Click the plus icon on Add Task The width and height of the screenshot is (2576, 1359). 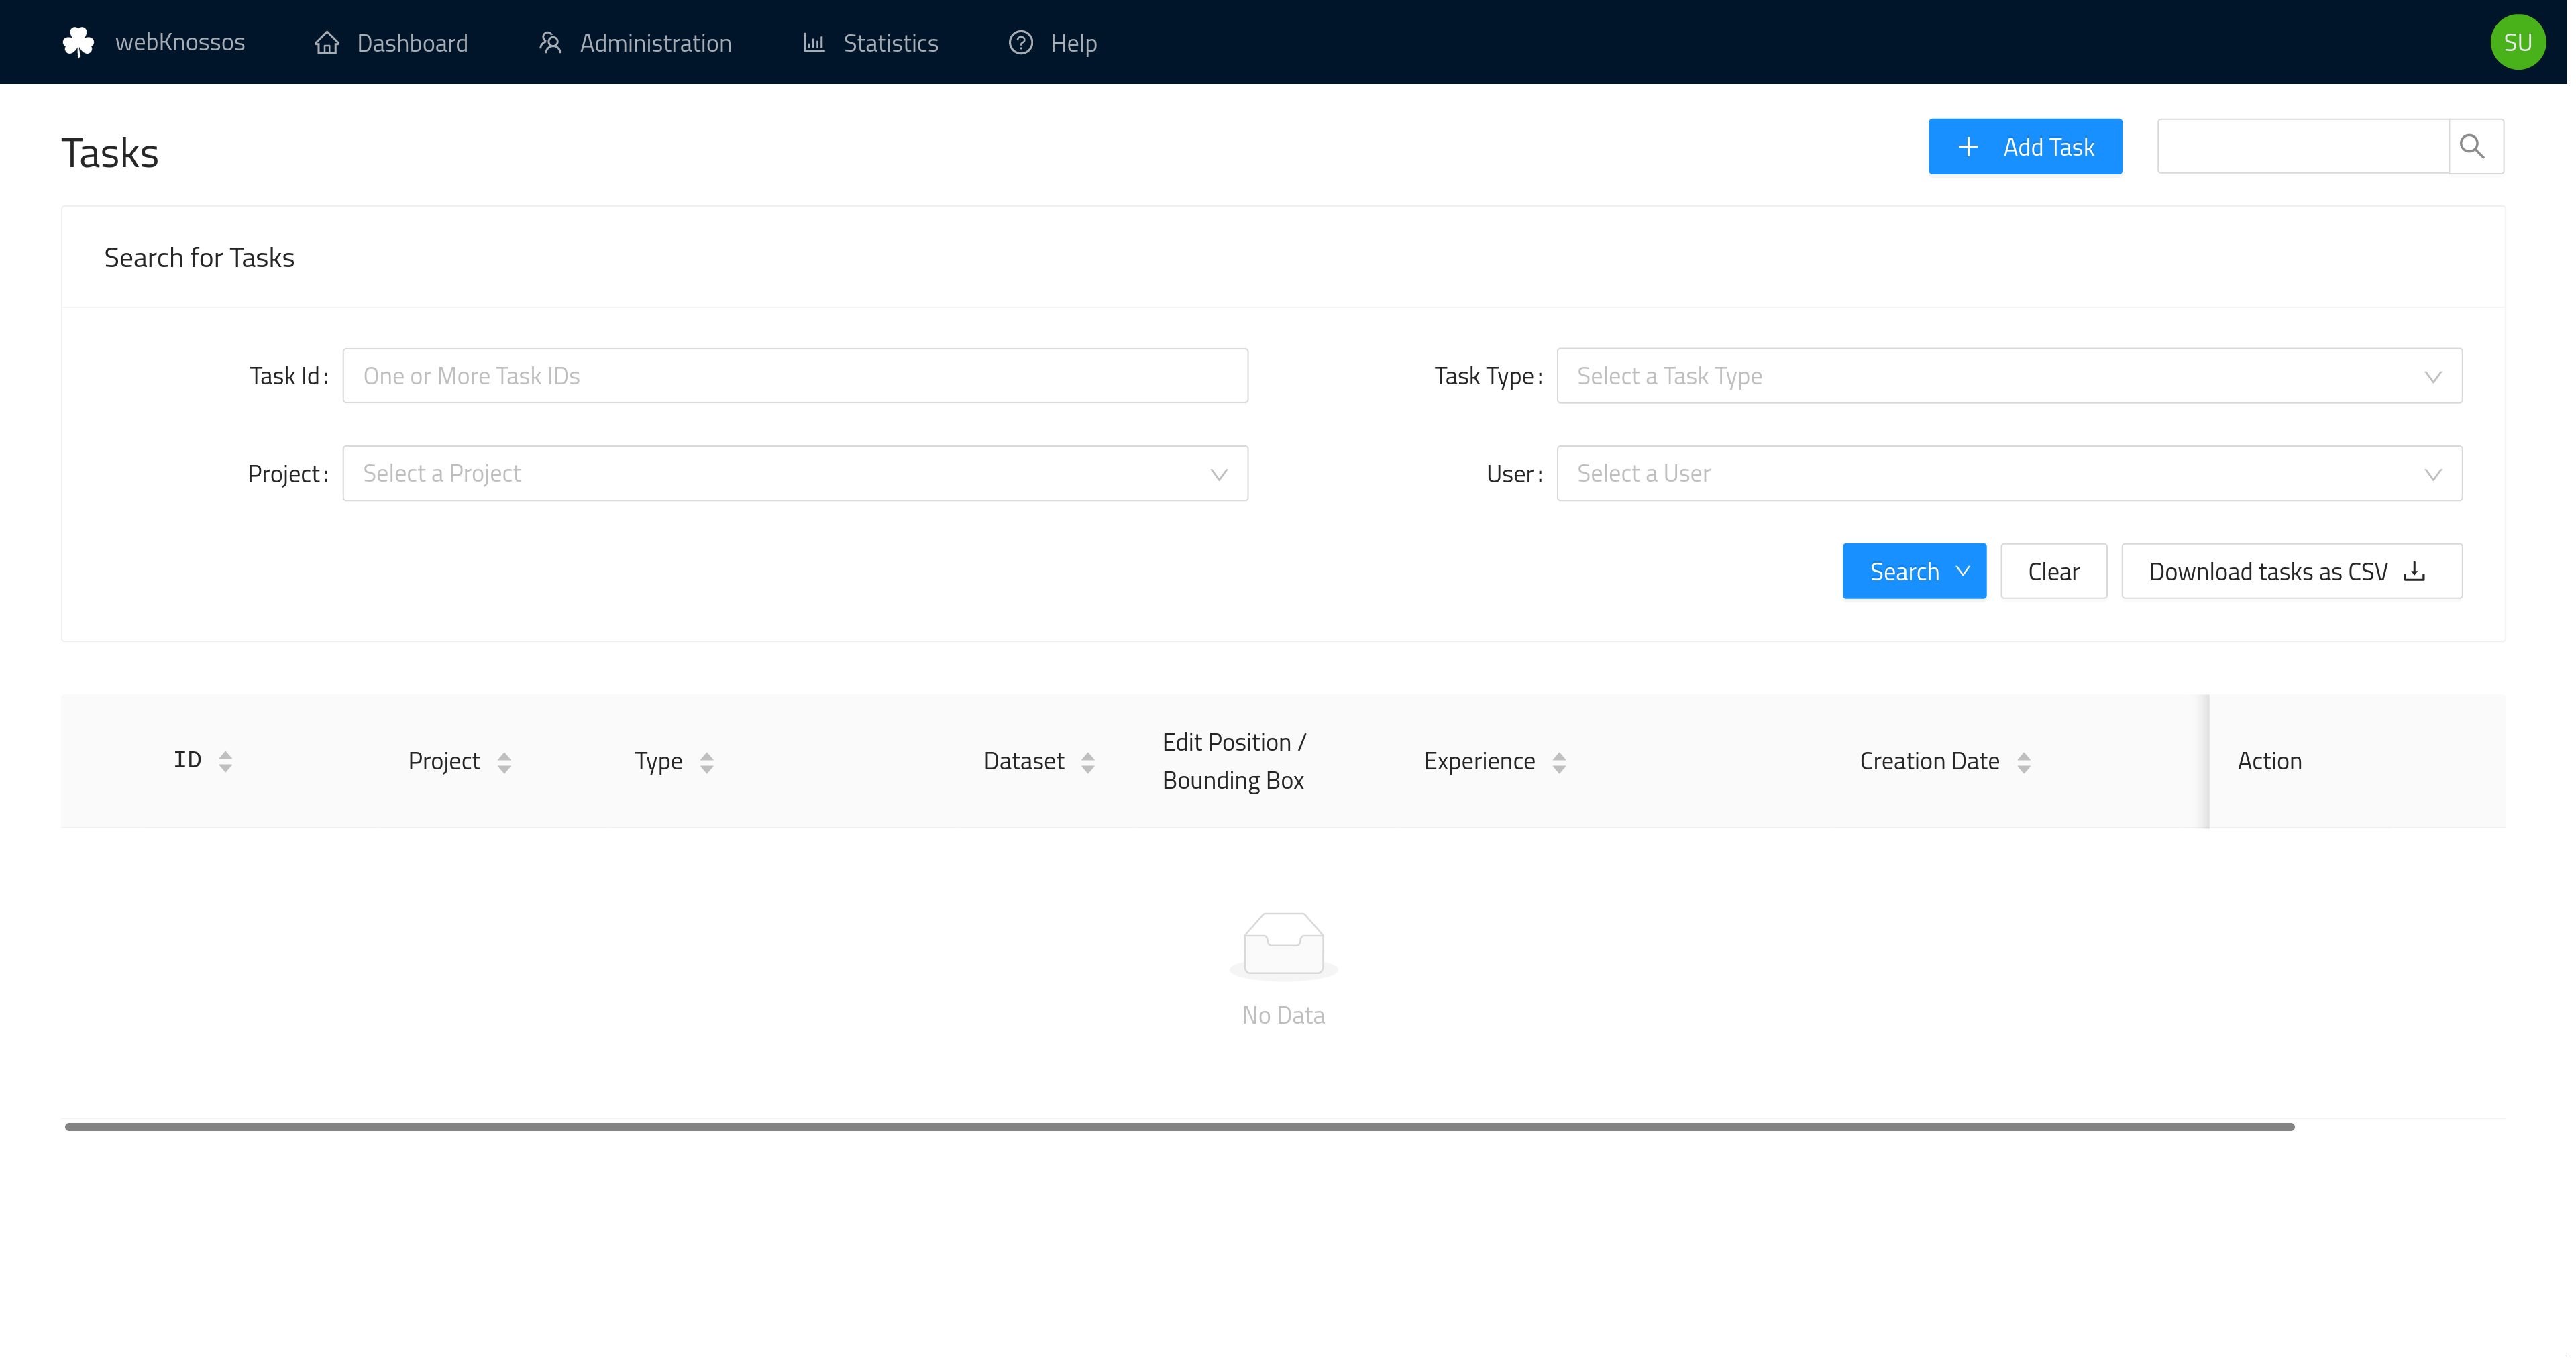1968,146
